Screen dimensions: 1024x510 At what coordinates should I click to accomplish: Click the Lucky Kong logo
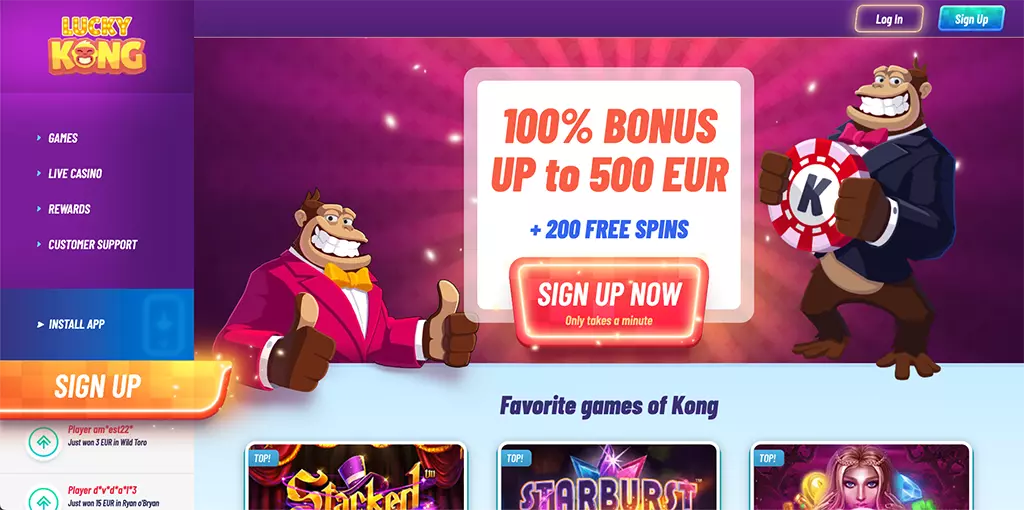click(97, 44)
